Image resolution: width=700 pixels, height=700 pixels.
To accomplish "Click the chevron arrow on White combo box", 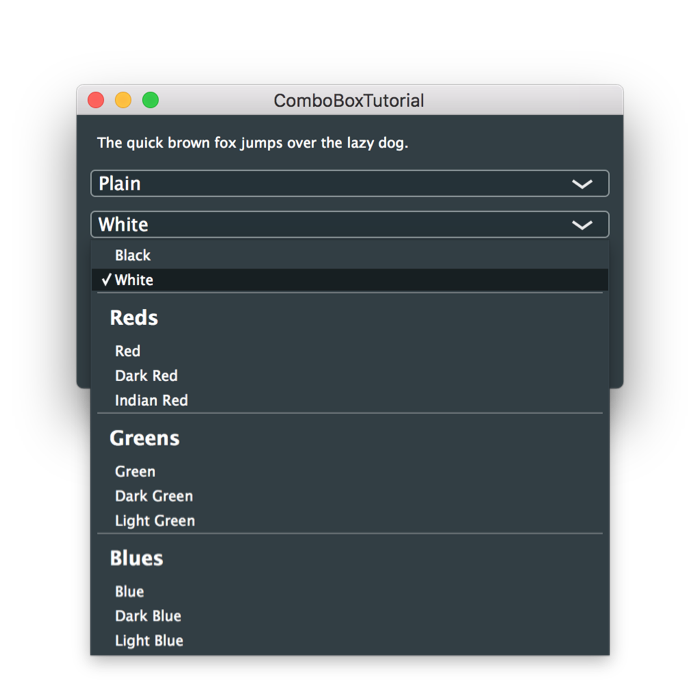I will [582, 225].
